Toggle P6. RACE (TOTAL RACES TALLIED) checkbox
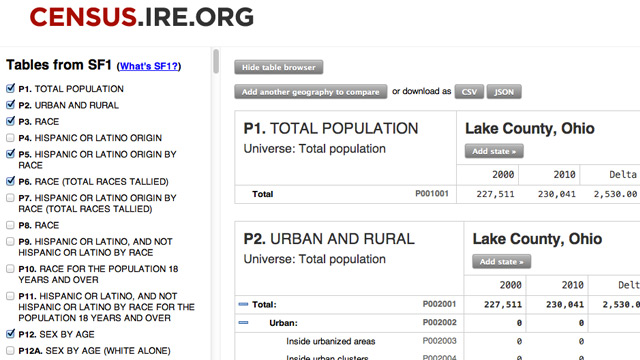Viewport: 640px width, 360px height. pyautogui.click(x=11, y=181)
